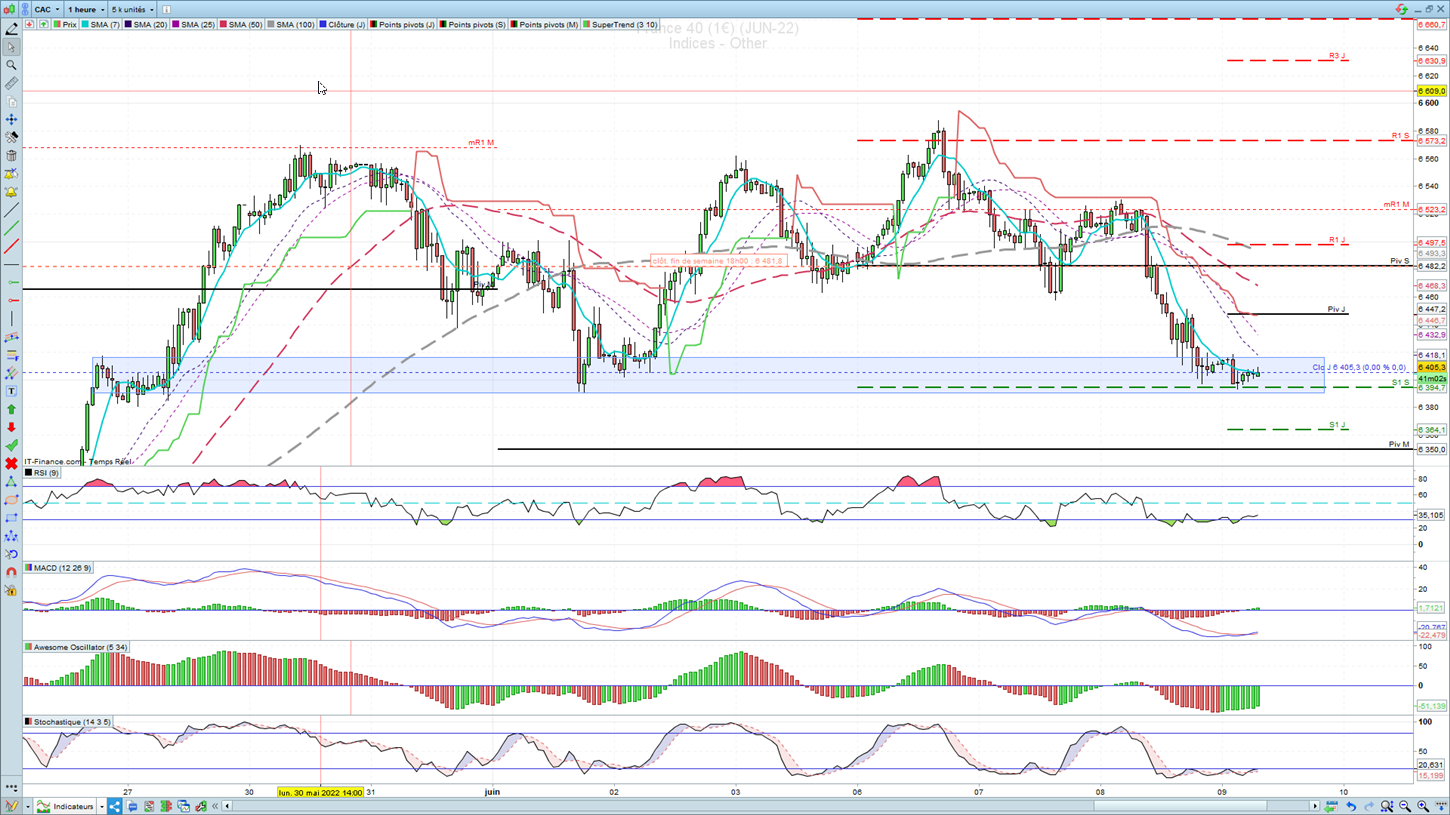Click the scrollbar right arrow button

(1316, 806)
